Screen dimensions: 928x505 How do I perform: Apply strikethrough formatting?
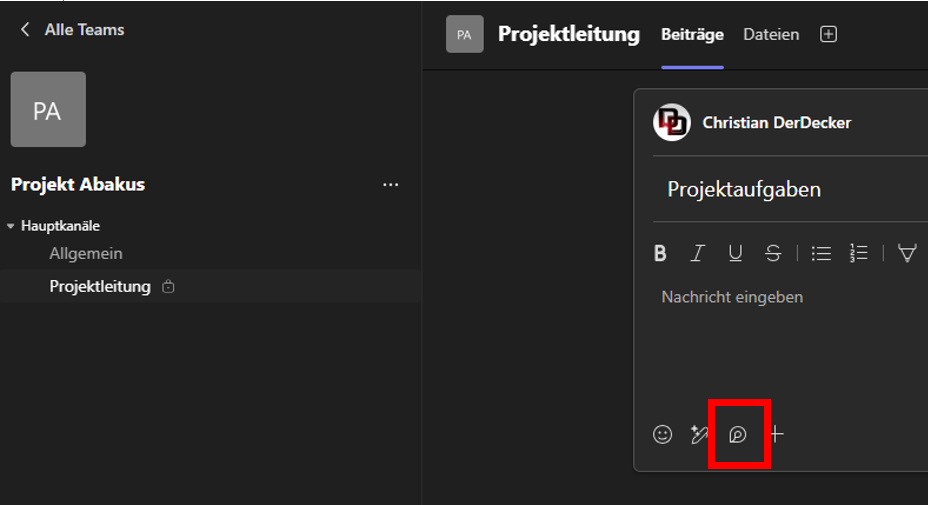tap(772, 253)
